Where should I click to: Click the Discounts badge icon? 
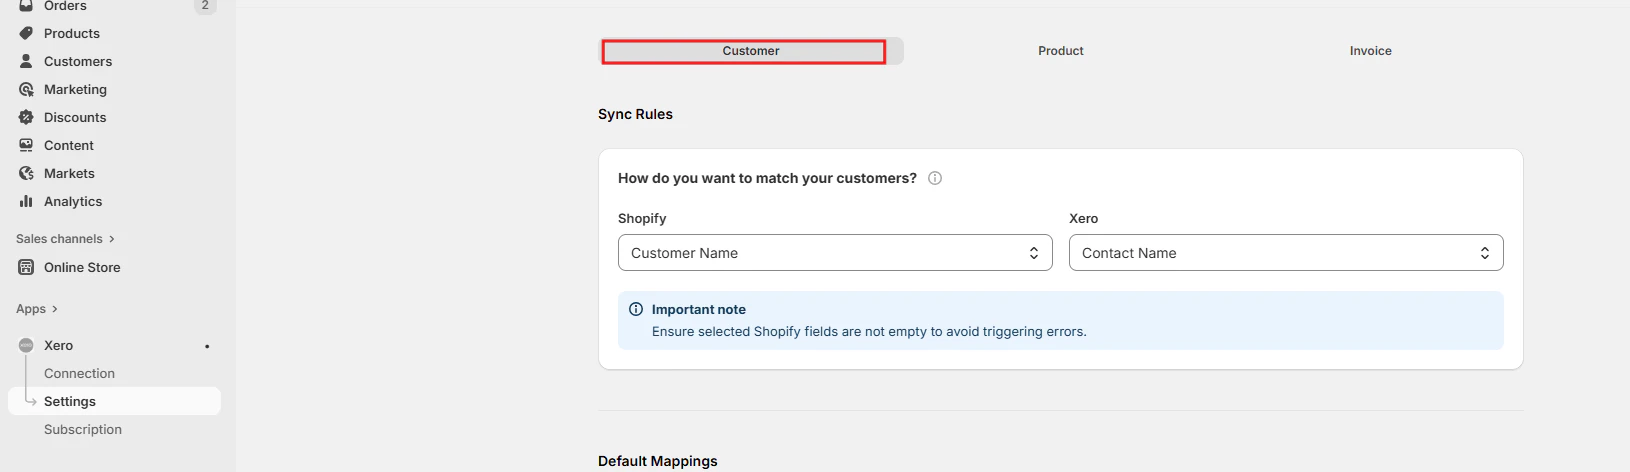click(x=26, y=117)
